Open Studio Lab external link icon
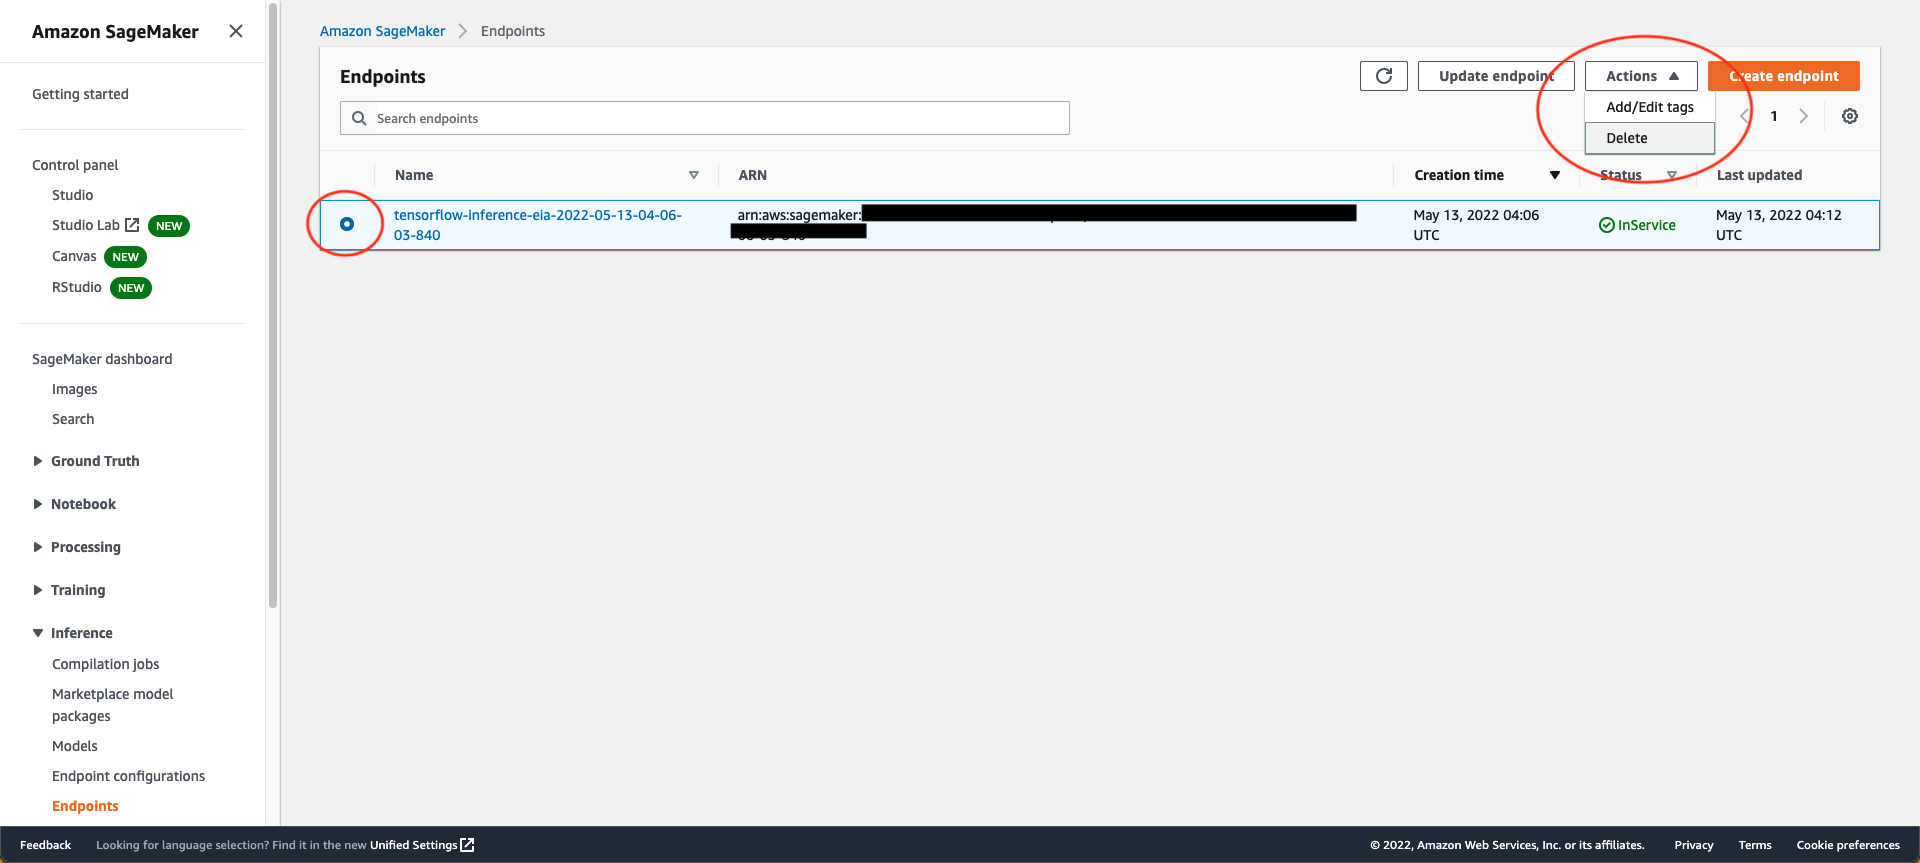 [x=132, y=225]
